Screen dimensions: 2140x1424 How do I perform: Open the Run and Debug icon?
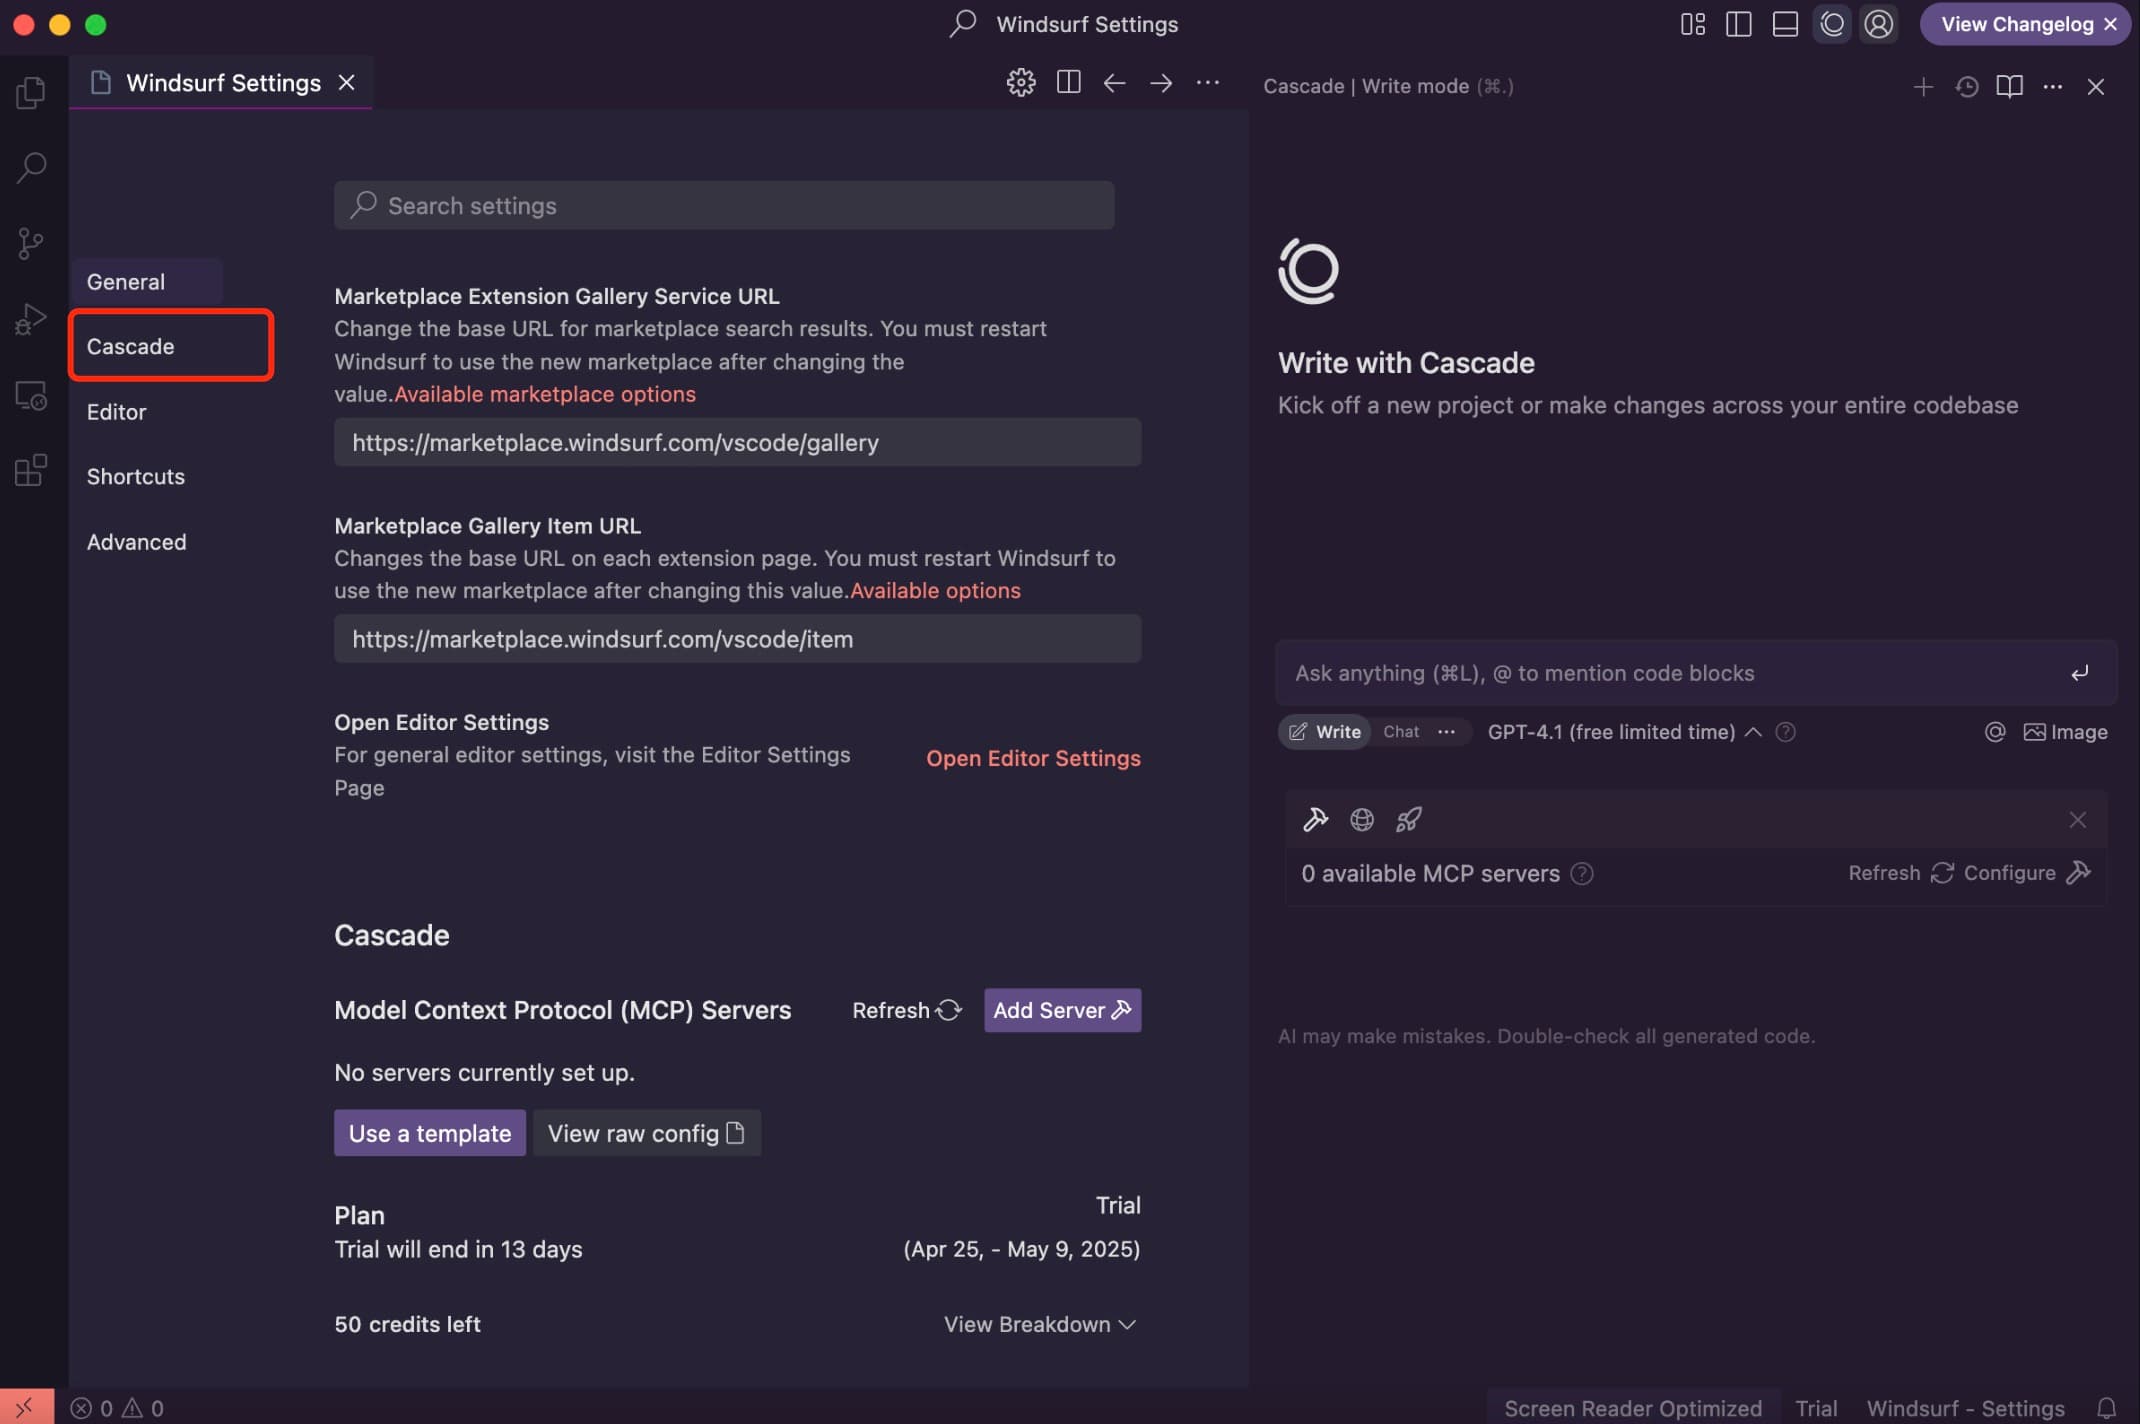[x=31, y=319]
